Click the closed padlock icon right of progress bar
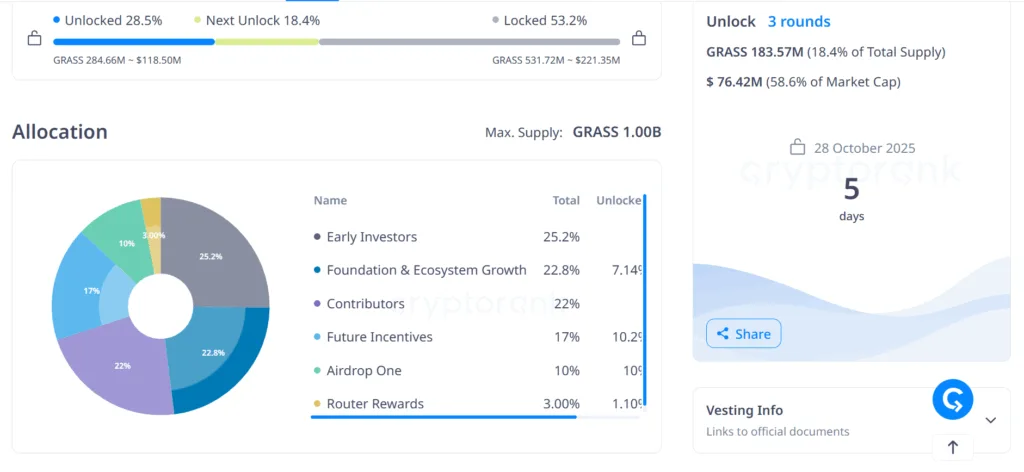Image resolution: width=1024 pixels, height=472 pixels. (639, 39)
